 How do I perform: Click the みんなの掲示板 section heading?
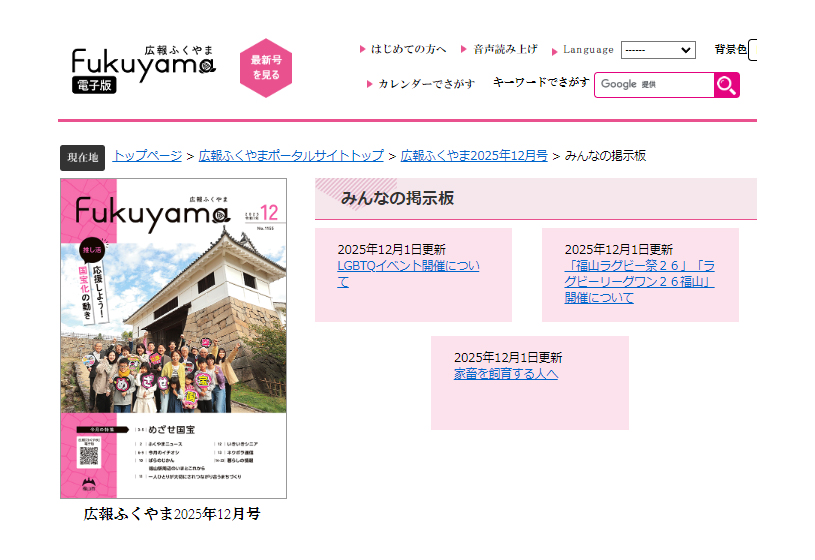[x=397, y=198]
